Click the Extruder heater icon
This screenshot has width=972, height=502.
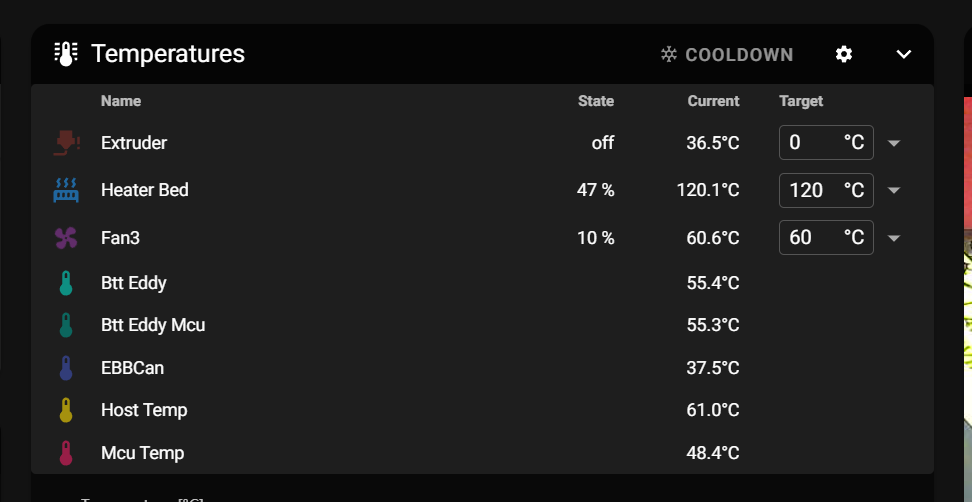[66, 143]
